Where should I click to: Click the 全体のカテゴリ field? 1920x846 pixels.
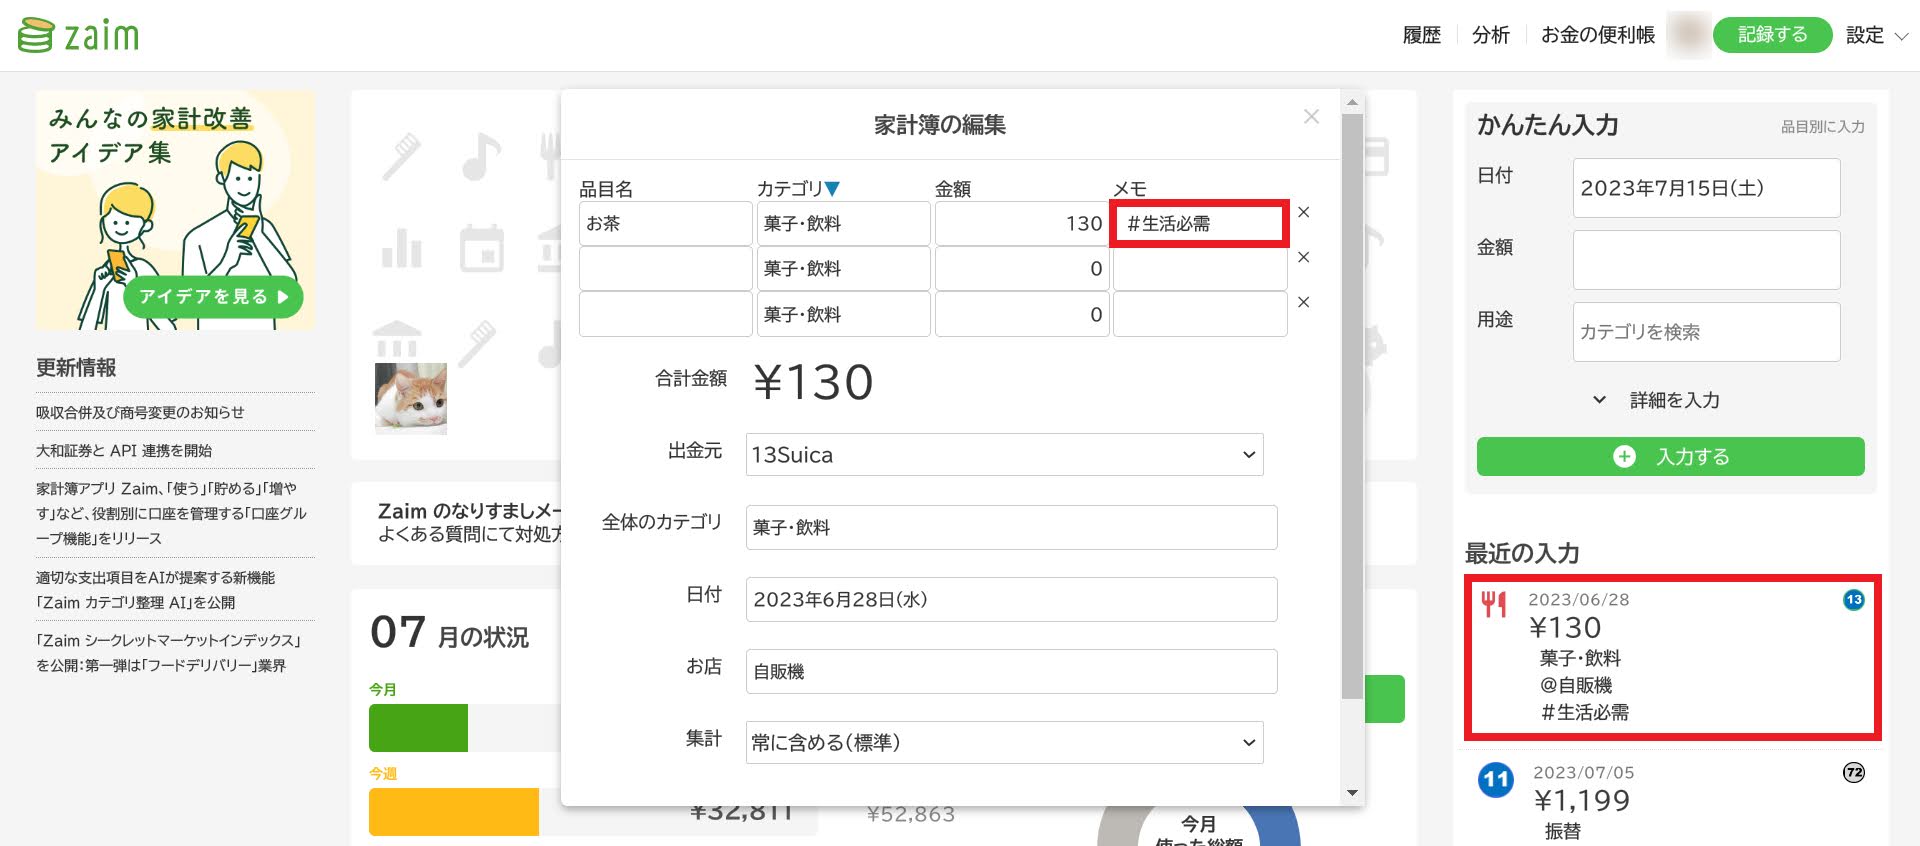(1011, 527)
